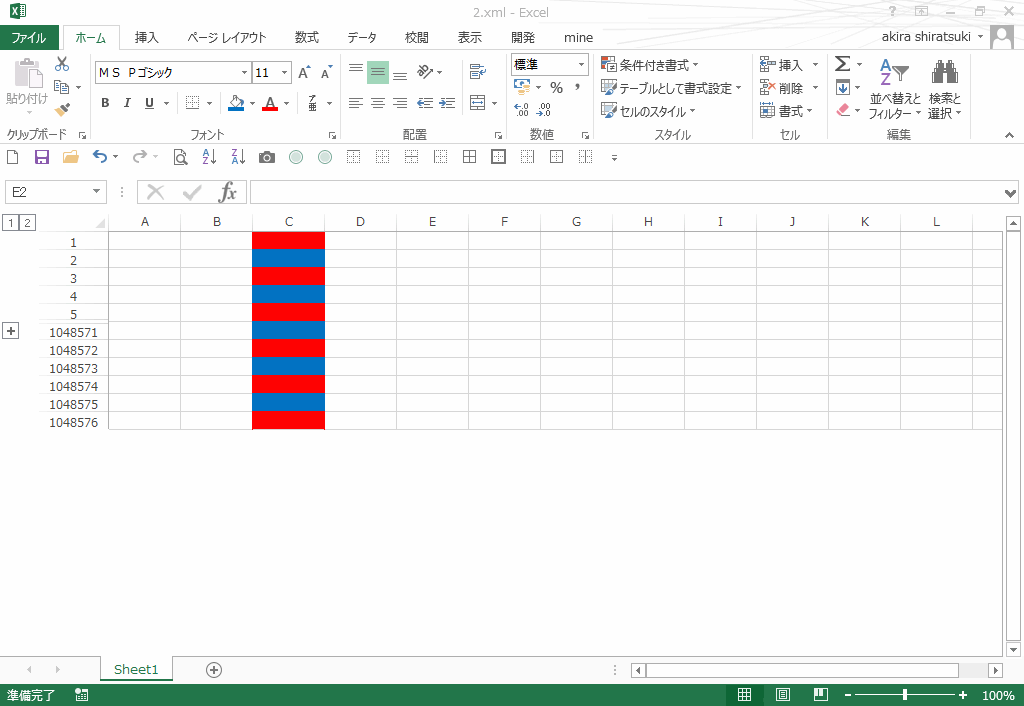Switch to the 開発 tab
This screenshot has height=706, width=1024.
pos(522,38)
